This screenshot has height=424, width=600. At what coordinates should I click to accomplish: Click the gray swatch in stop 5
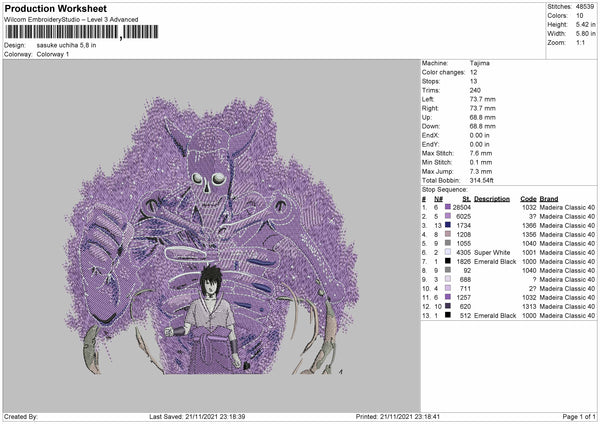tap(448, 243)
